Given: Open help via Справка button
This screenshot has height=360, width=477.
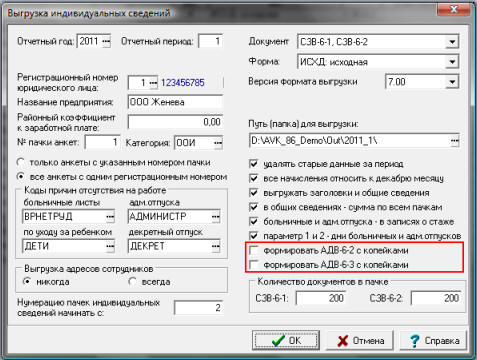Looking at the screenshot, I should click(x=434, y=341).
